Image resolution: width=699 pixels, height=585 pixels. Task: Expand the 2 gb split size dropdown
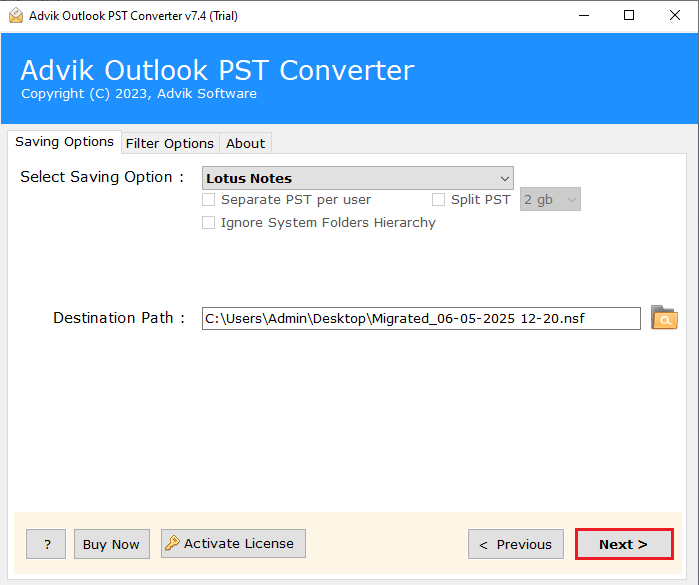pyautogui.click(x=550, y=199)
